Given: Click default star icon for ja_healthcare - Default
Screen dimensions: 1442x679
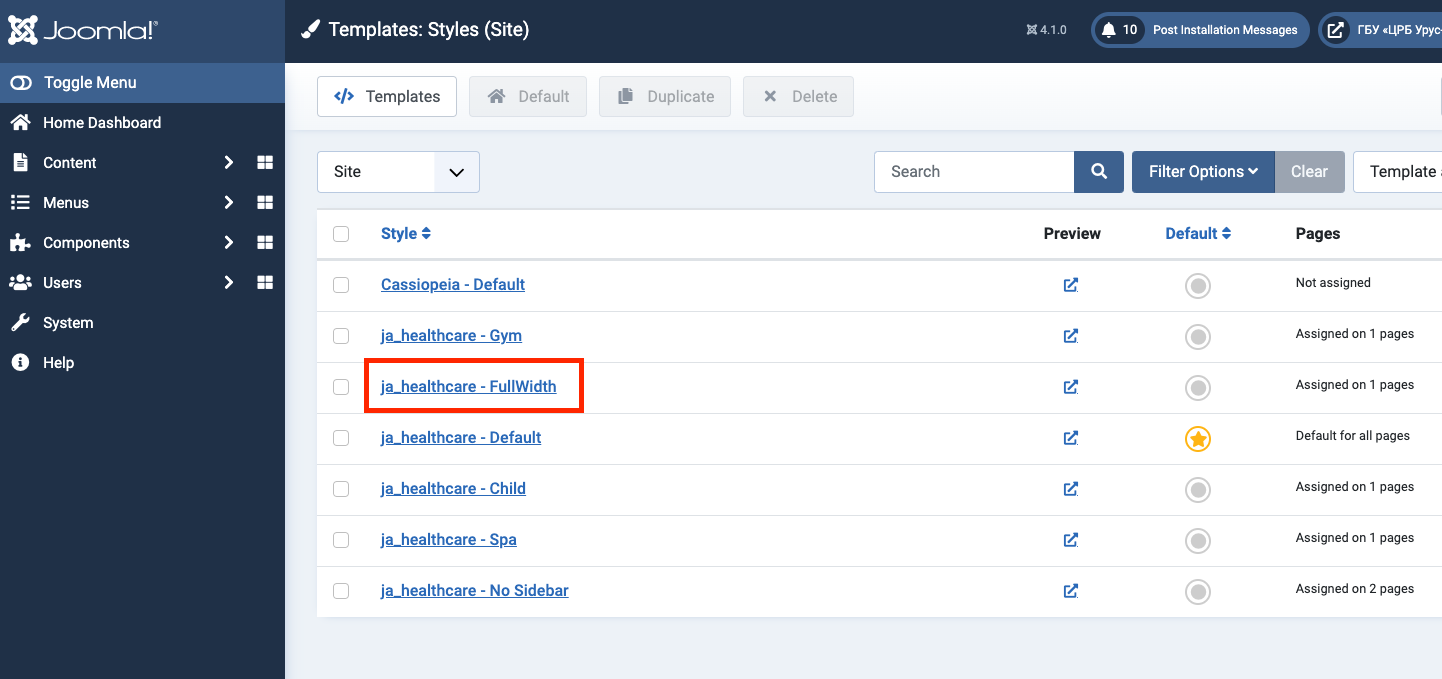Looking at the screenshot, I should [x=1197, y=438].
